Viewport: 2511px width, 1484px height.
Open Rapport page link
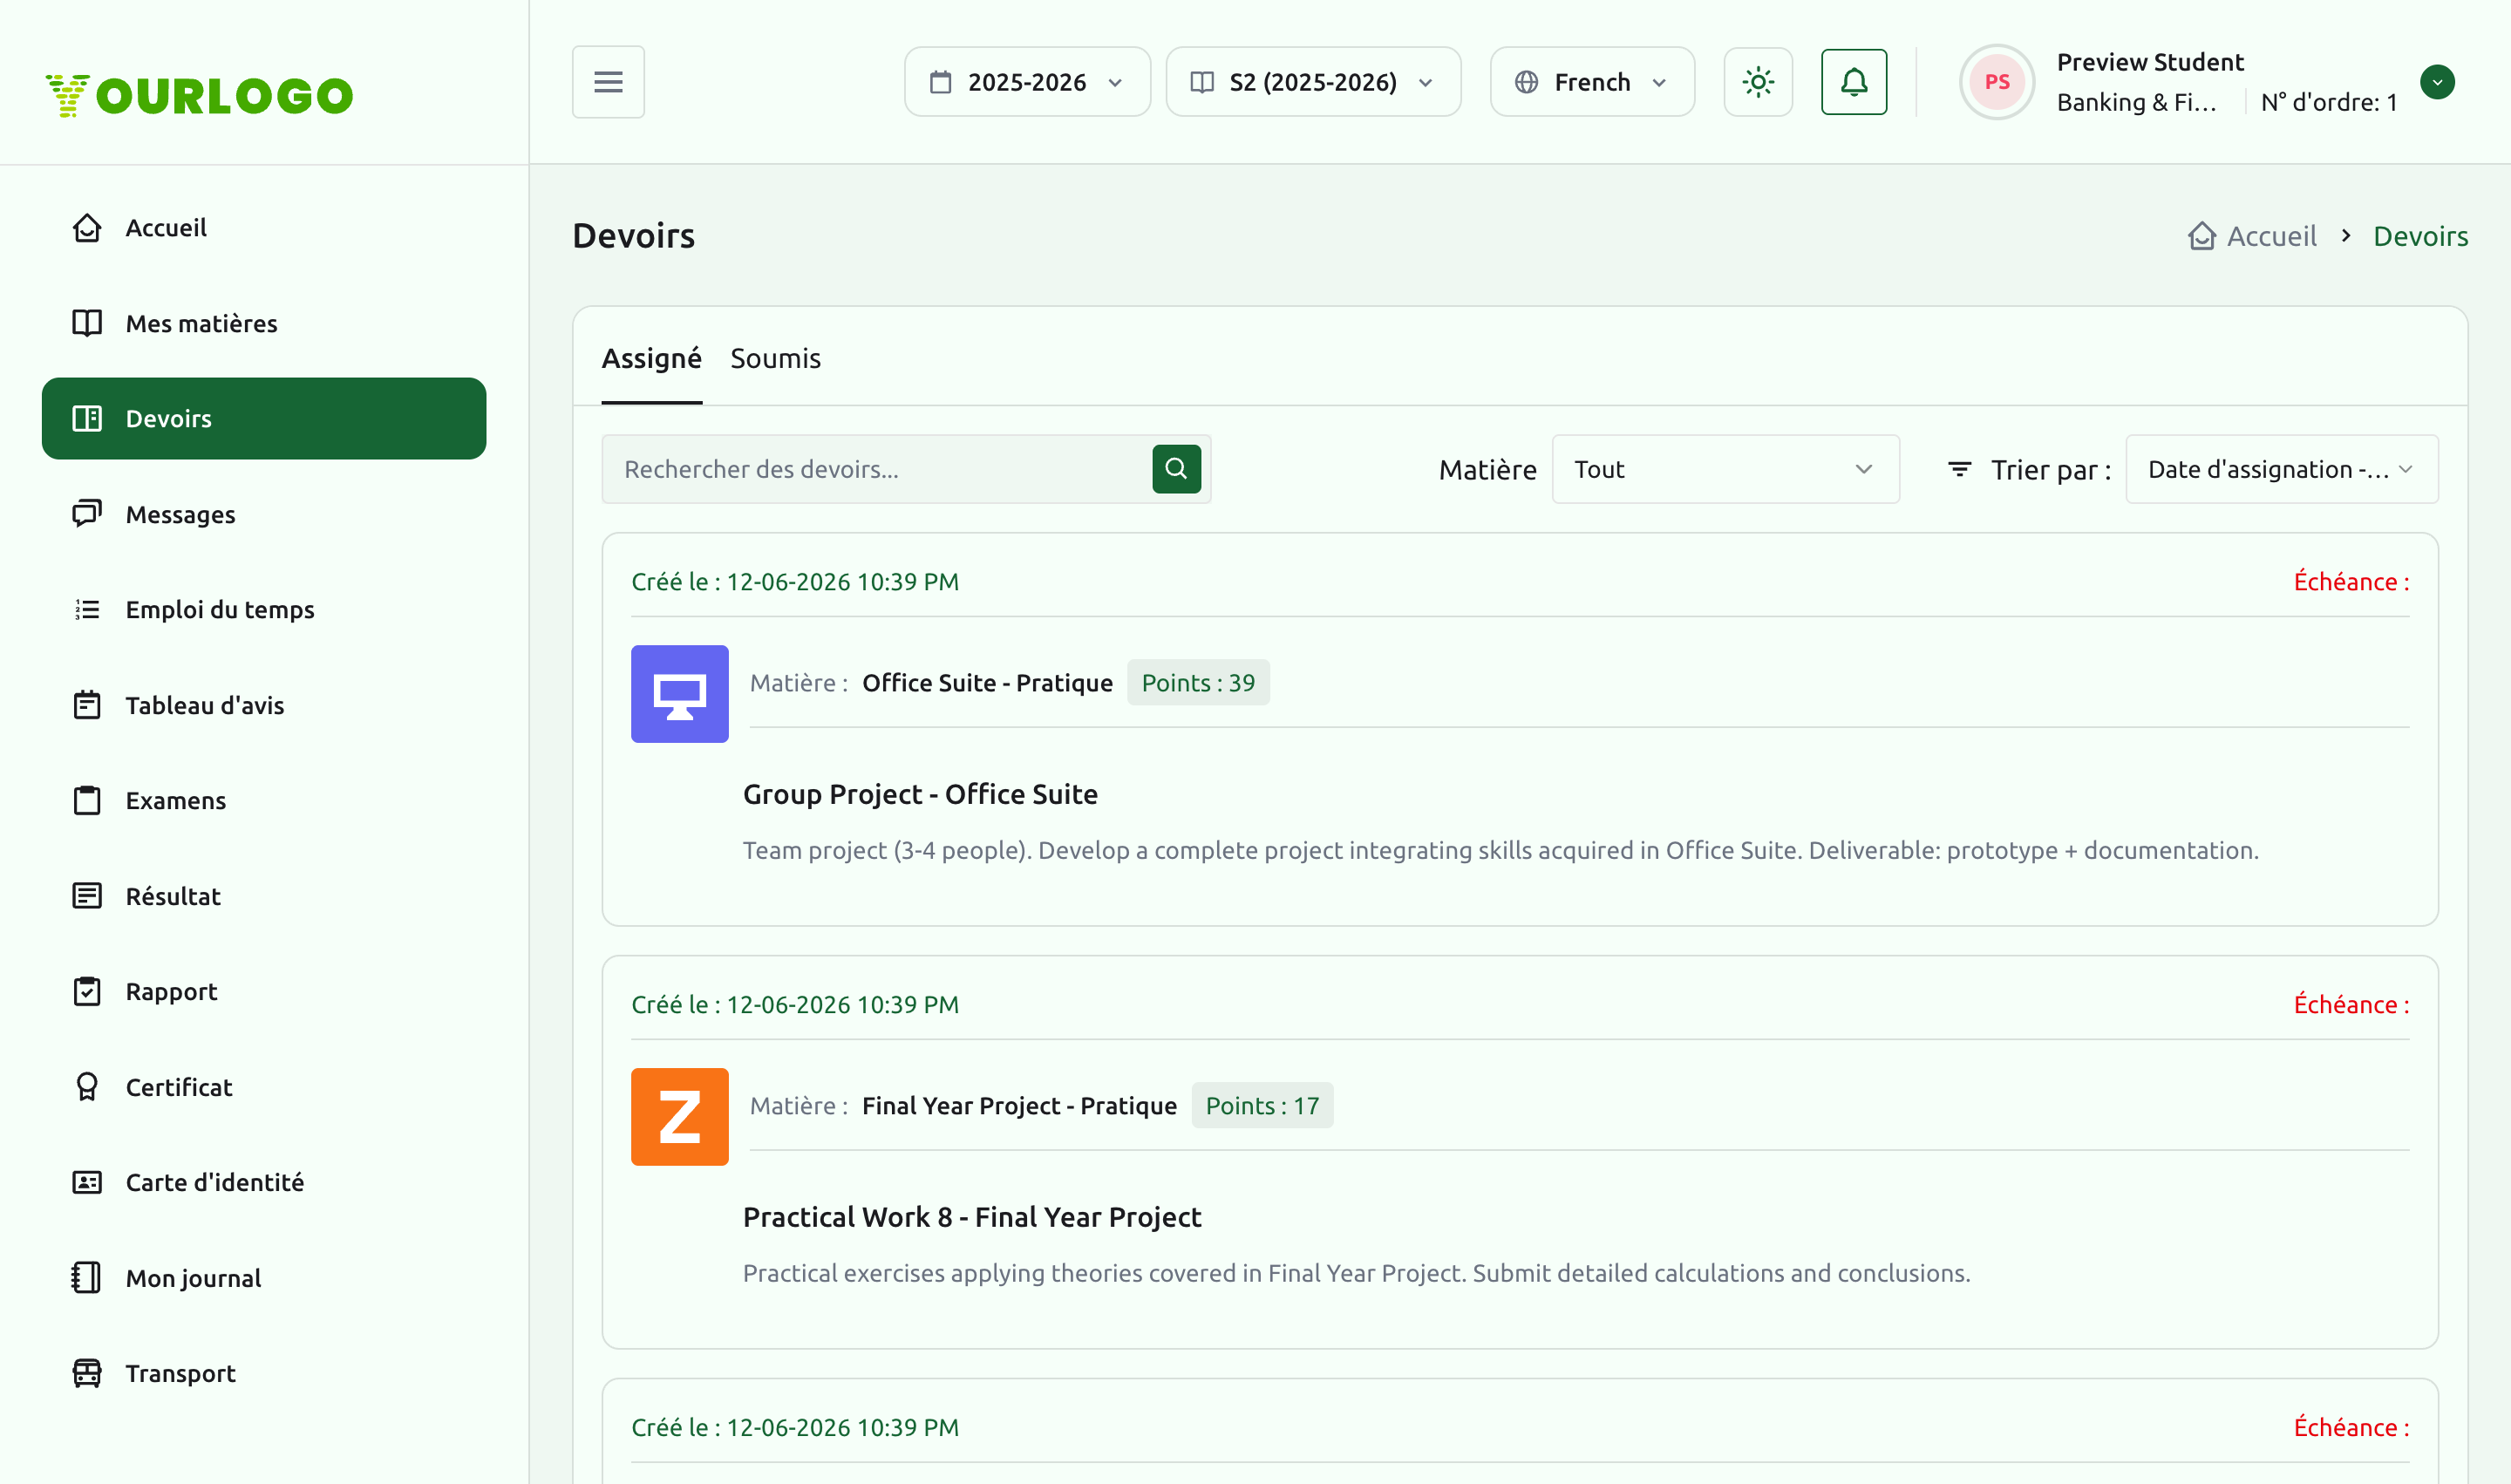click(x=264, y=992)
